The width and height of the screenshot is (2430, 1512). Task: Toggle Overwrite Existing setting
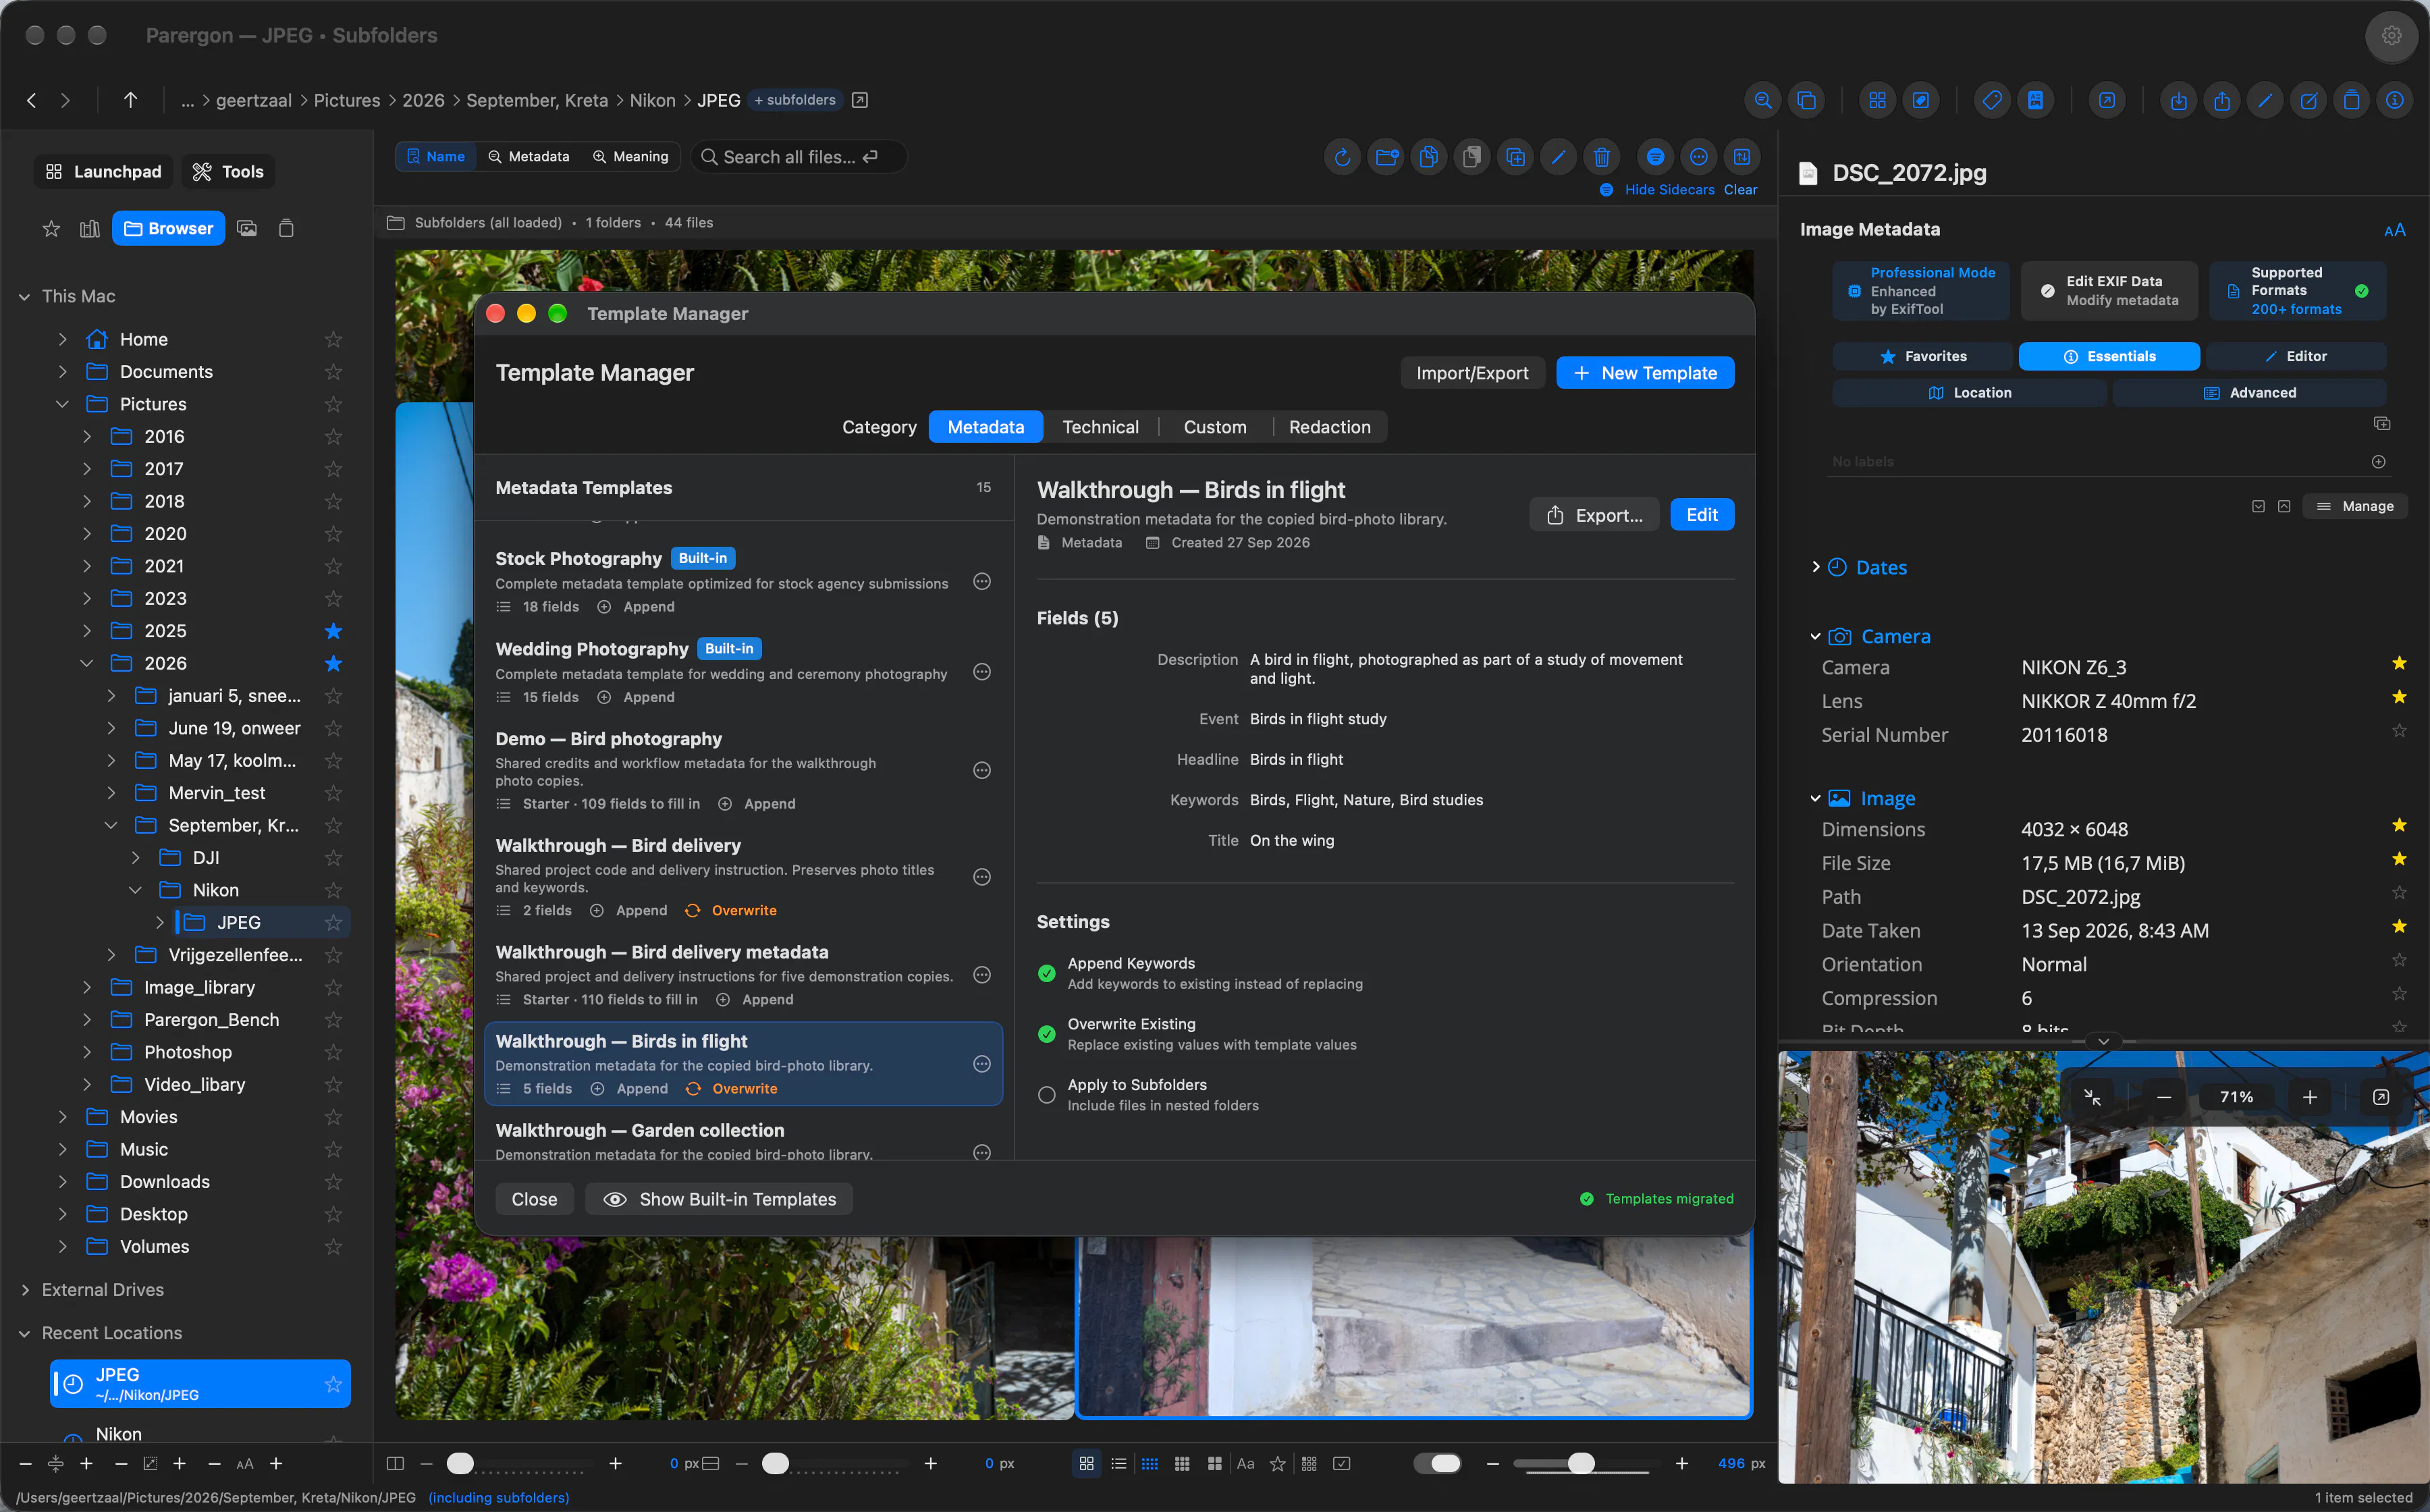point(1046,1034)
